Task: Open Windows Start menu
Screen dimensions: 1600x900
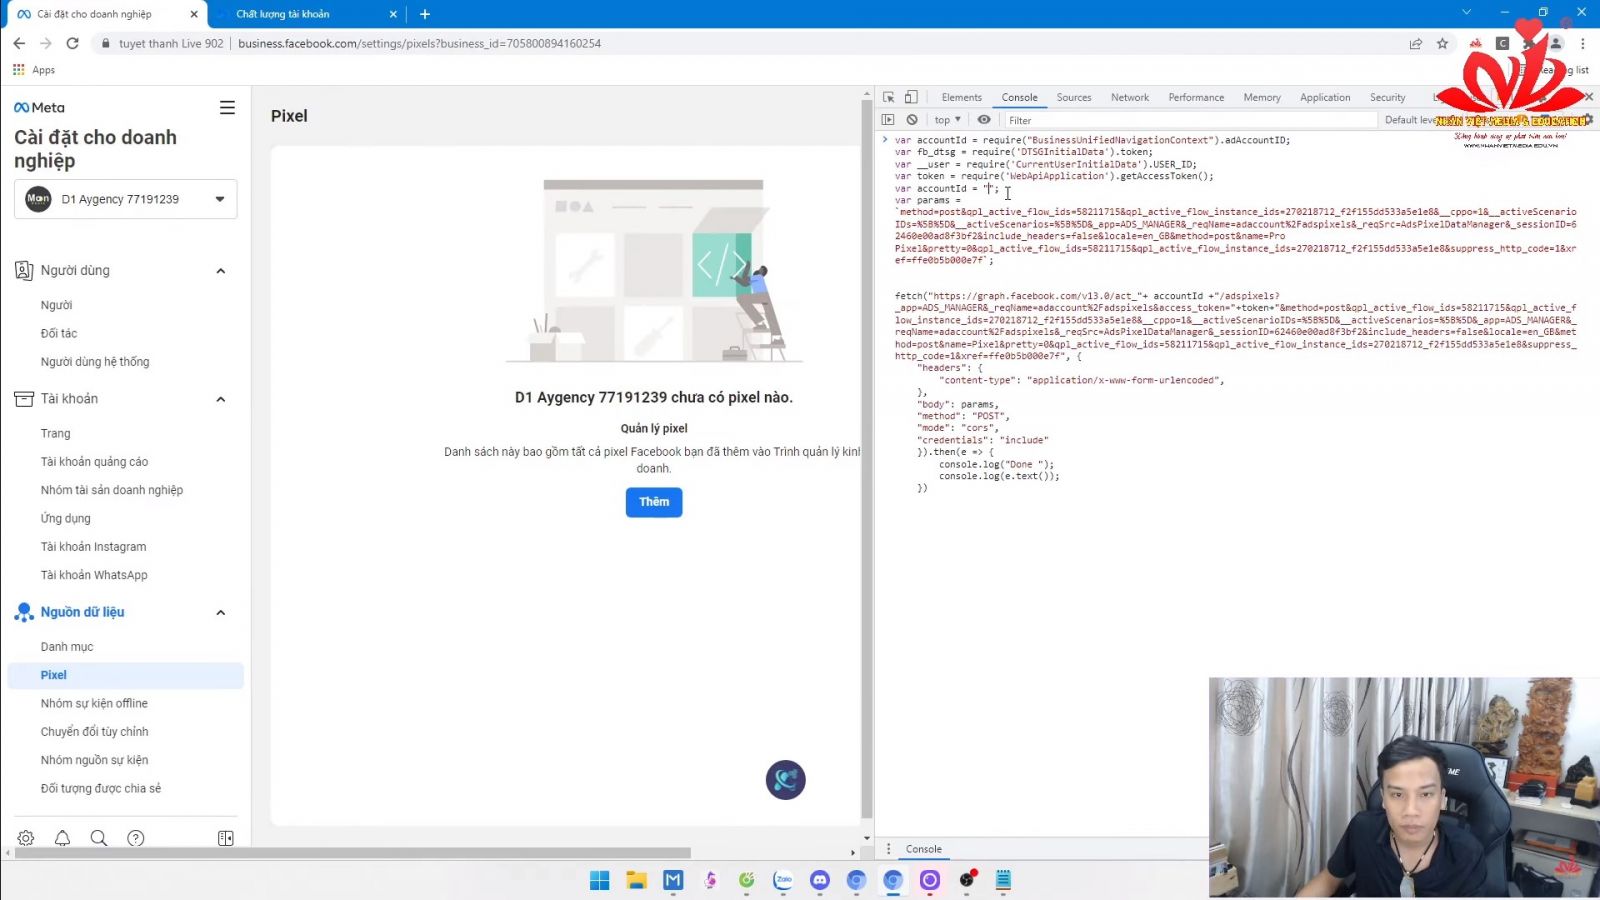Action: (x=600, y=880)
